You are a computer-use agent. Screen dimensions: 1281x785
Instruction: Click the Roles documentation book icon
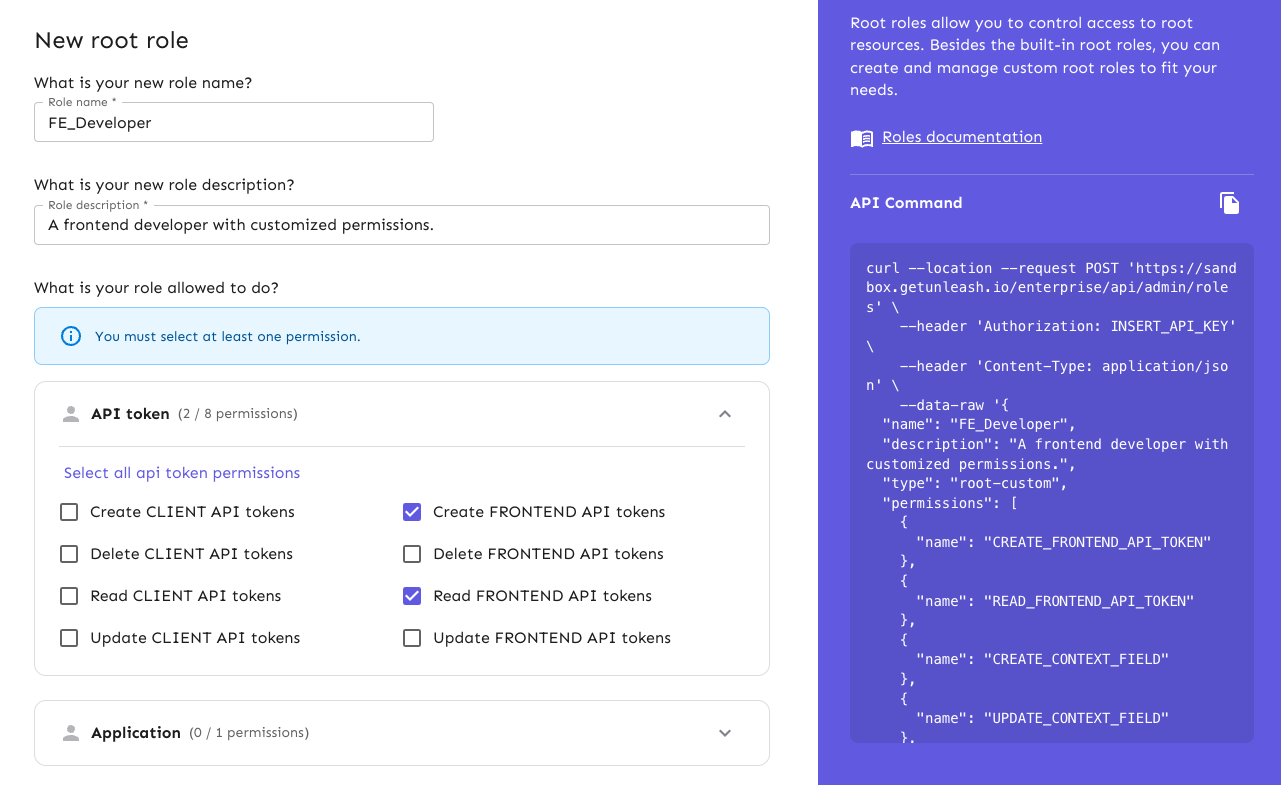862,137
